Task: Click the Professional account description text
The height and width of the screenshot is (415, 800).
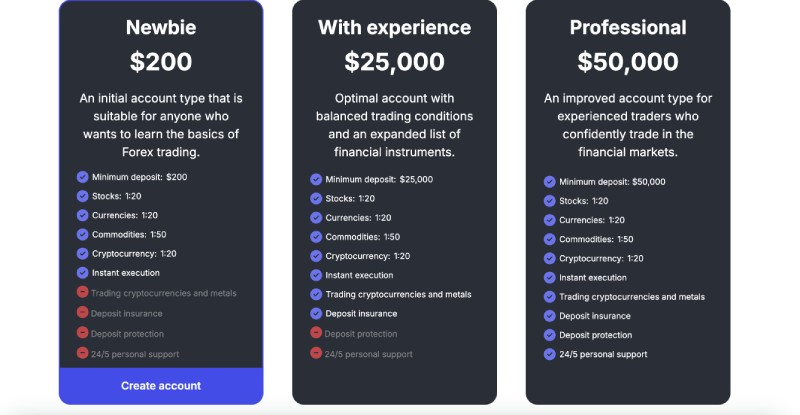Action: (x=628, y=125)
